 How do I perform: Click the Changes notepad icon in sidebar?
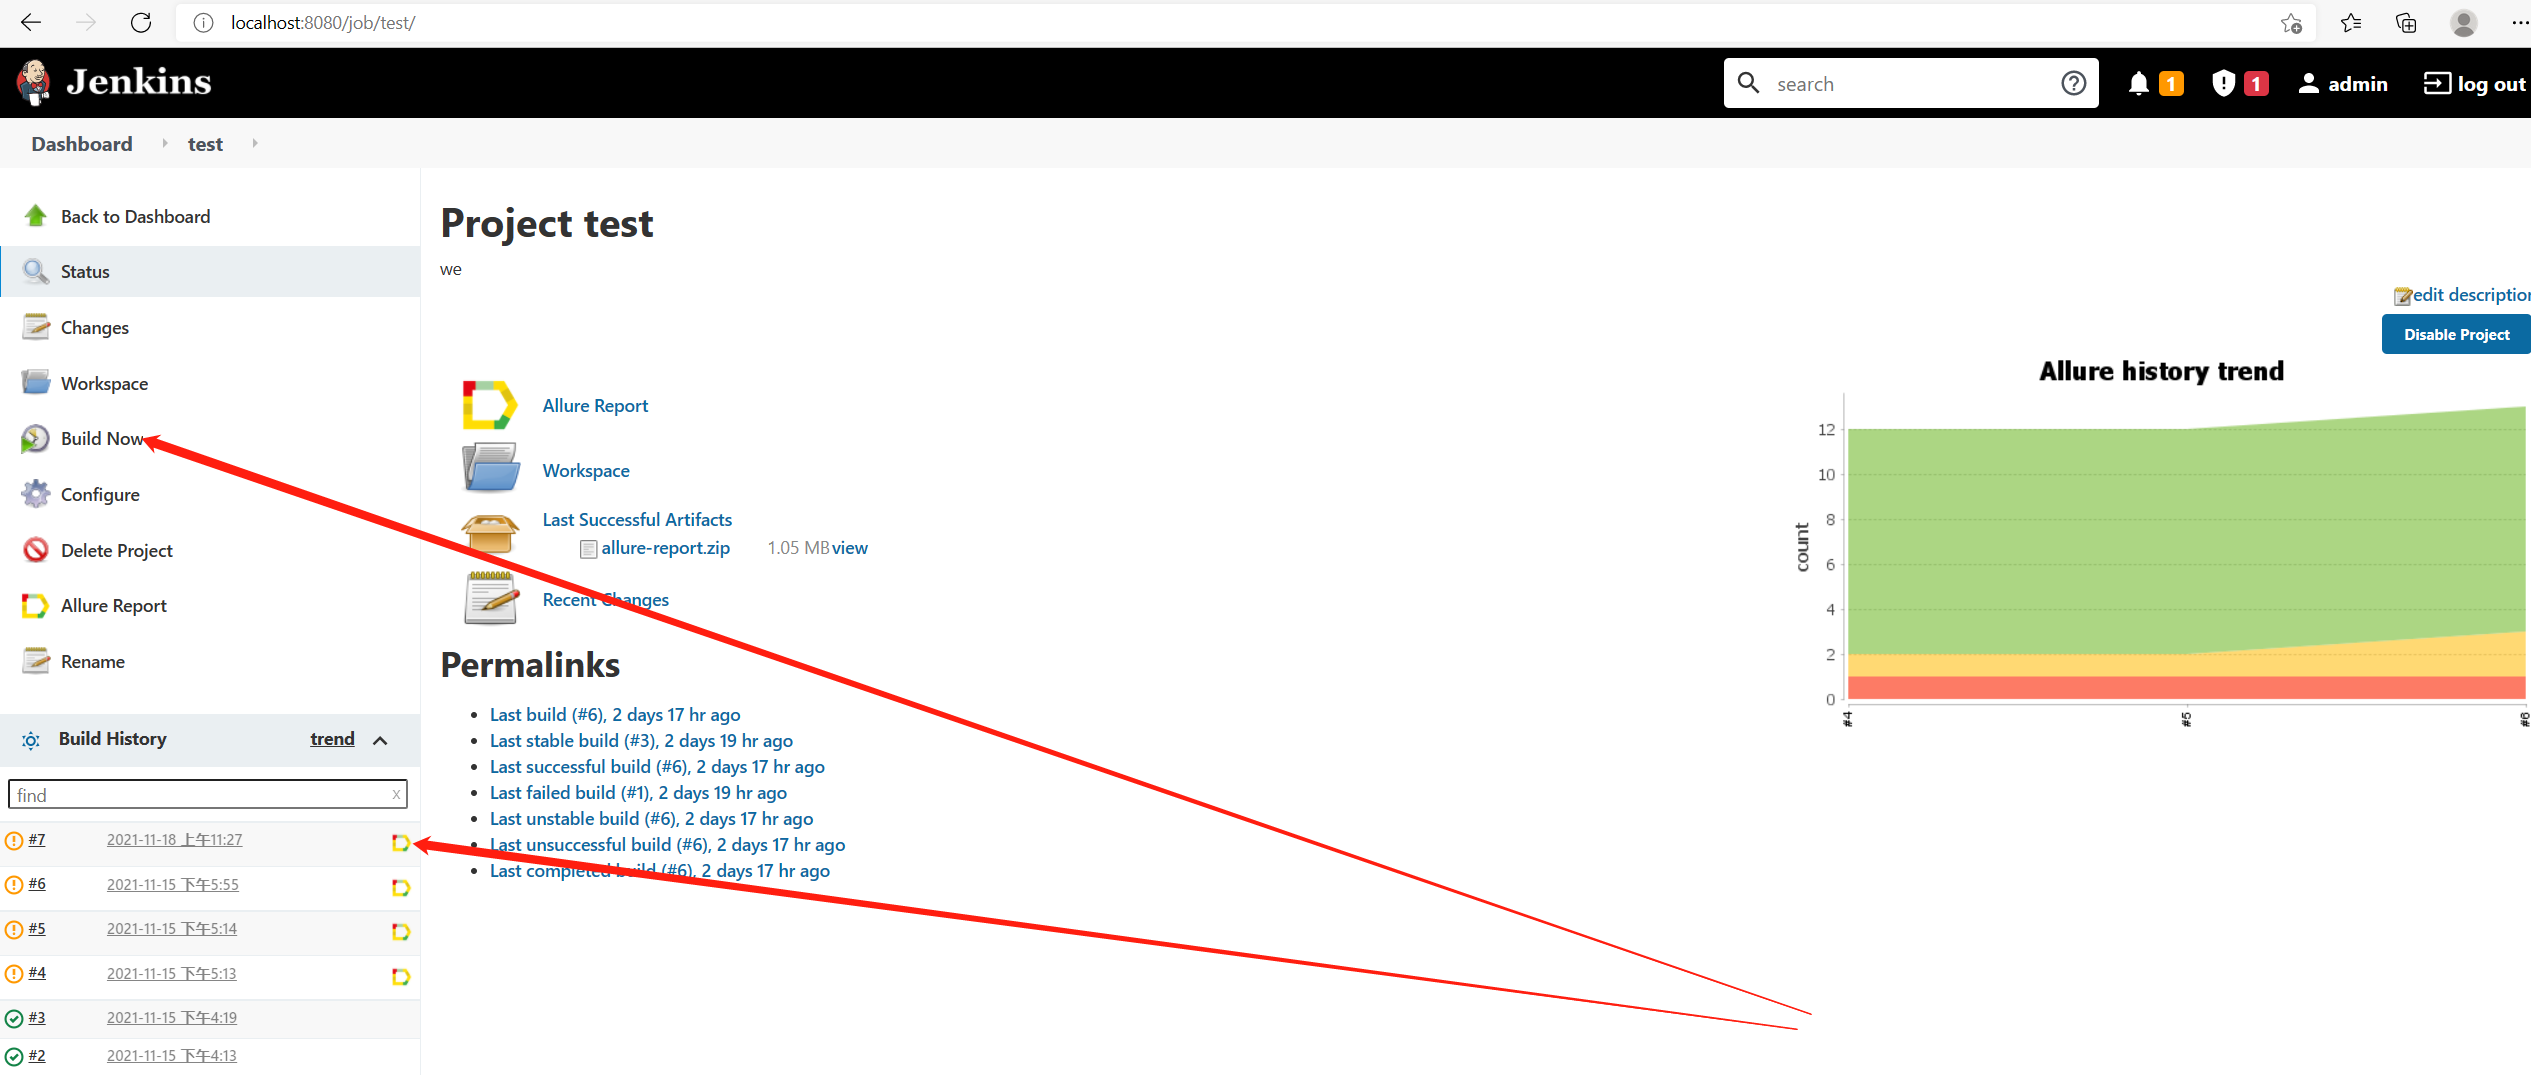click(36, 327)
